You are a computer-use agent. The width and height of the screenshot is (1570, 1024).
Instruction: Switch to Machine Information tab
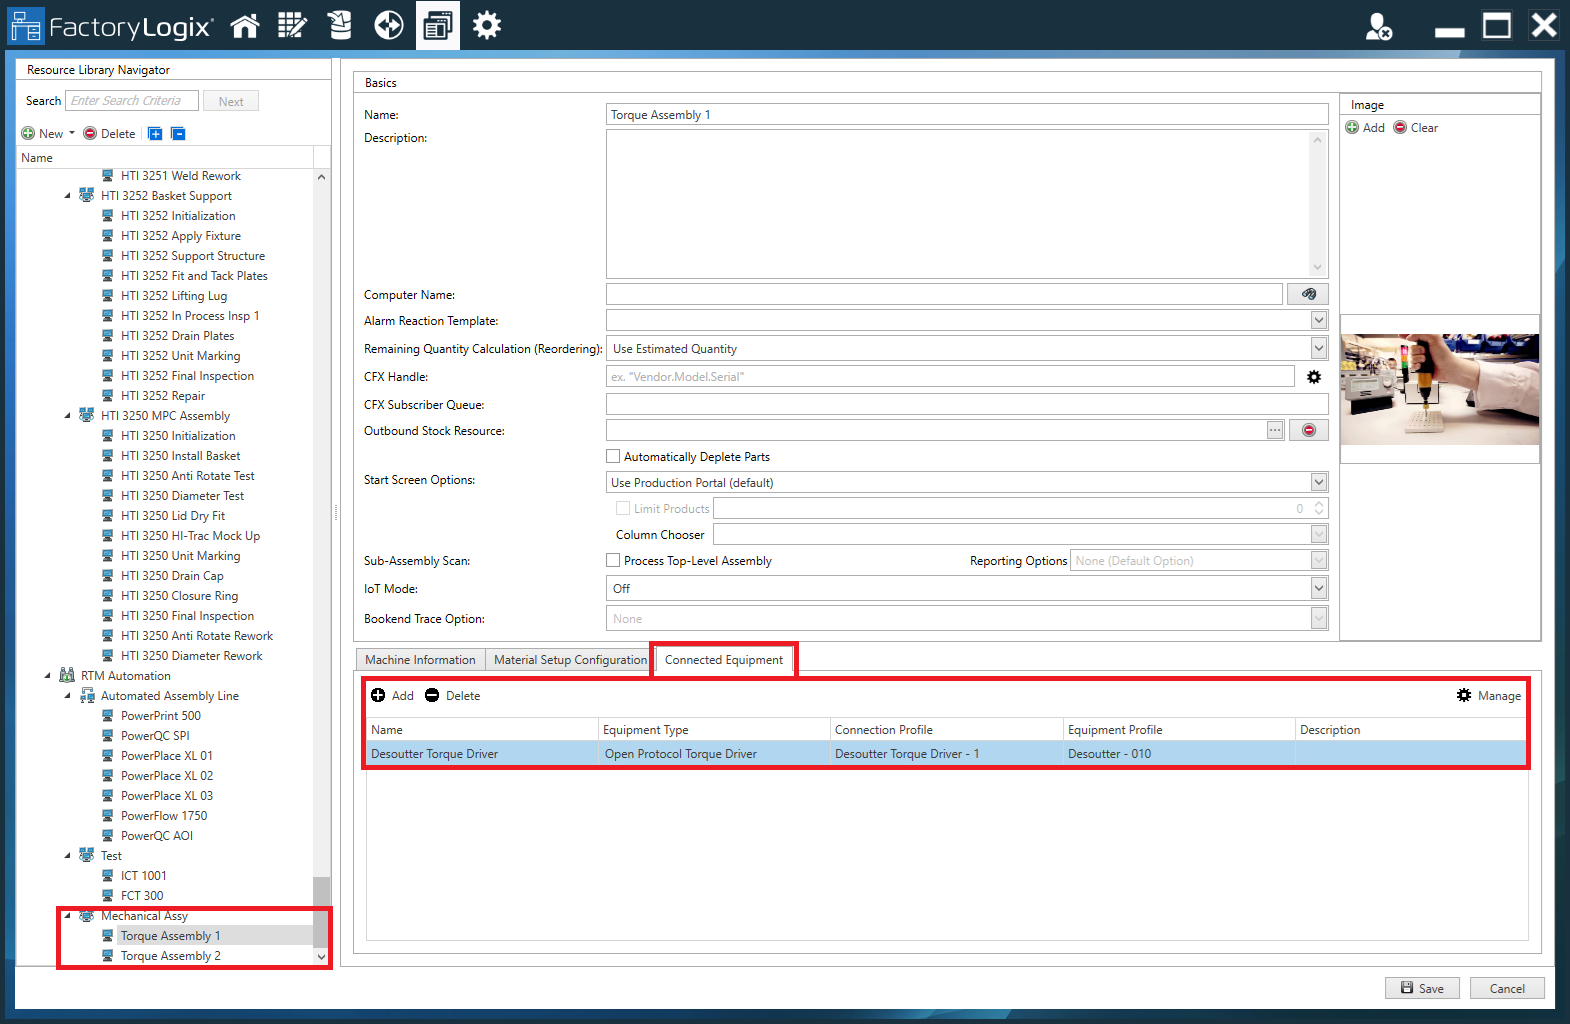click(420, 660)
